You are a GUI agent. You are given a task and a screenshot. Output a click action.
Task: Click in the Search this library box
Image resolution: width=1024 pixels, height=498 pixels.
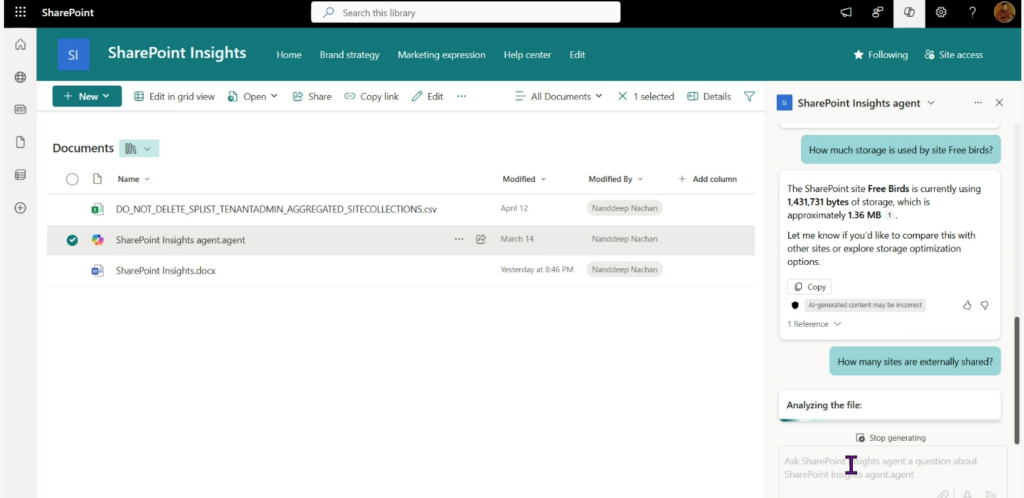point(466,12)
